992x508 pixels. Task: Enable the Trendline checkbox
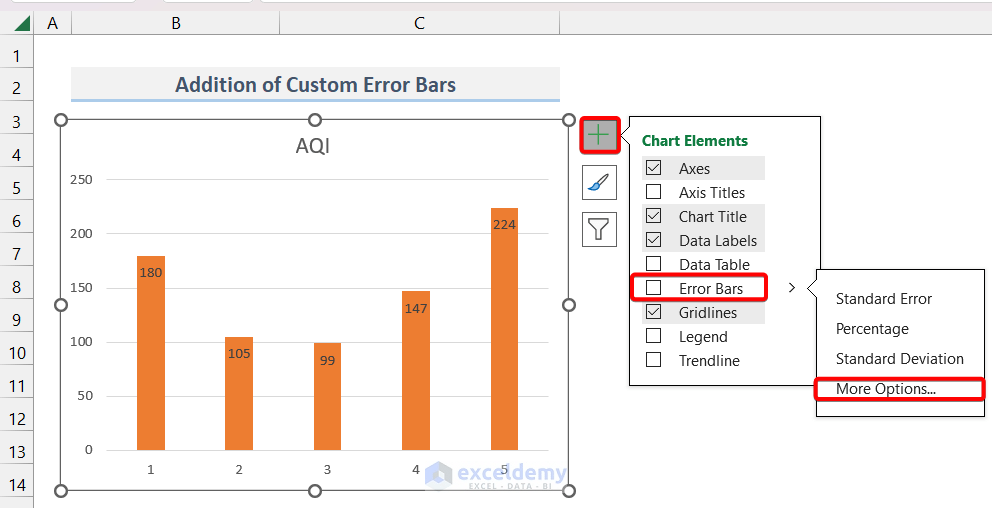click(x=654, y=361)
